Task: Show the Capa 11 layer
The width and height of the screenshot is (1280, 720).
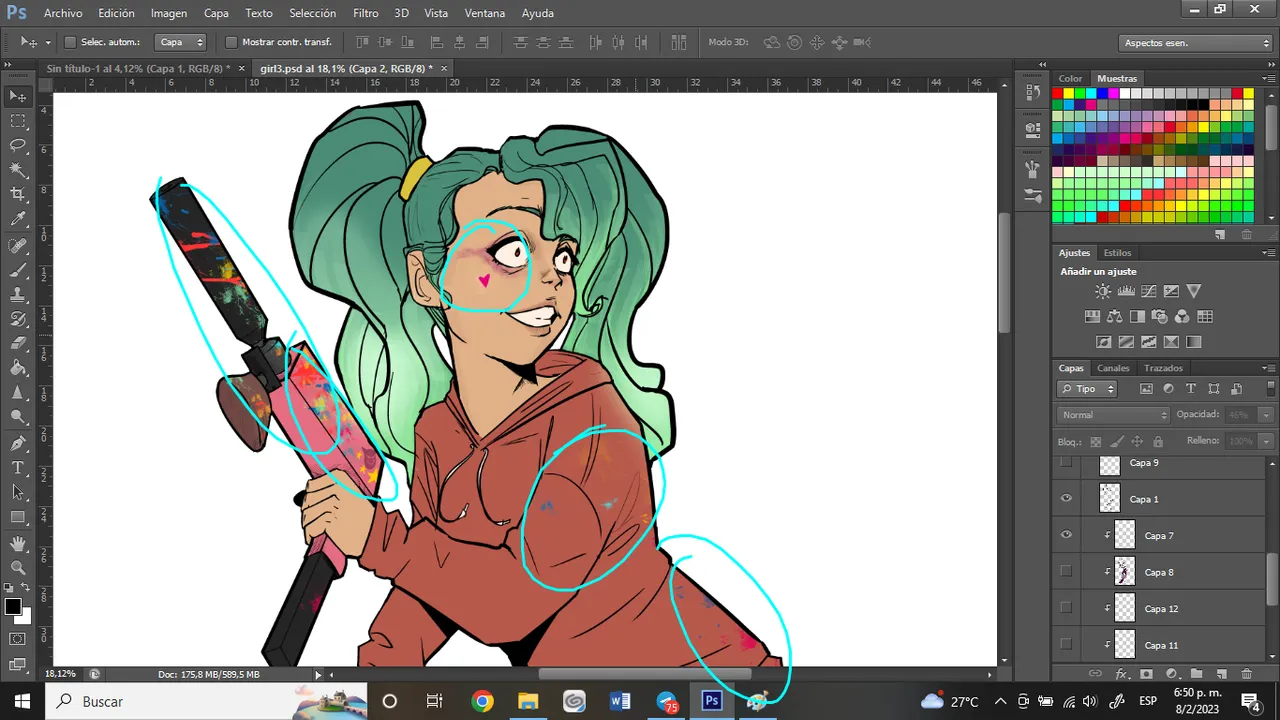Action: point(1066,644)
